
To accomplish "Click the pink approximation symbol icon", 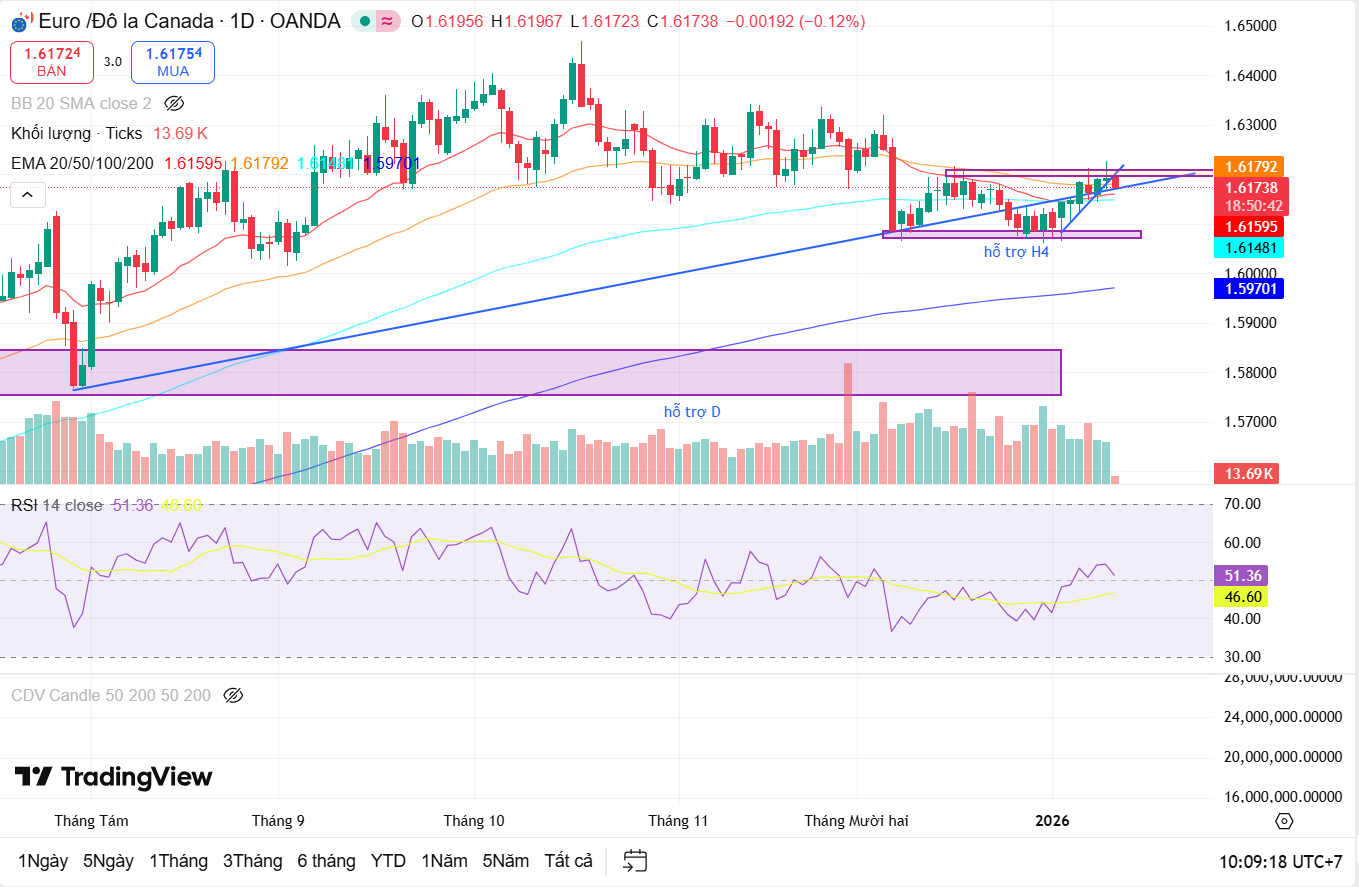I will (x=387, y=21).
